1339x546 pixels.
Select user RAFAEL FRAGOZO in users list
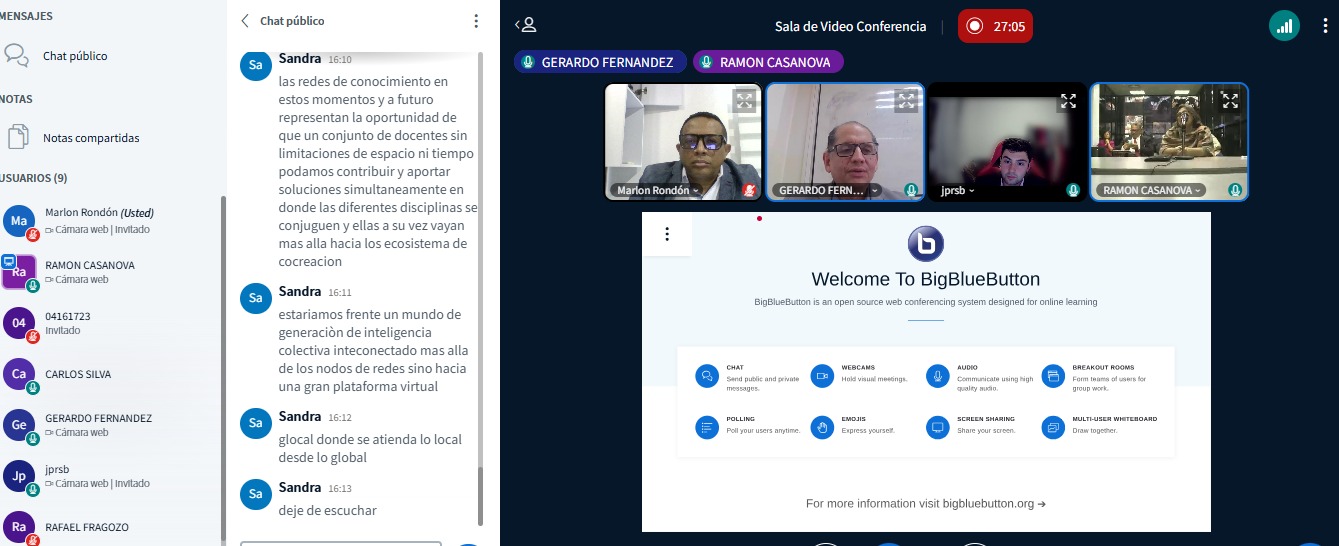(x=110, y=527)
